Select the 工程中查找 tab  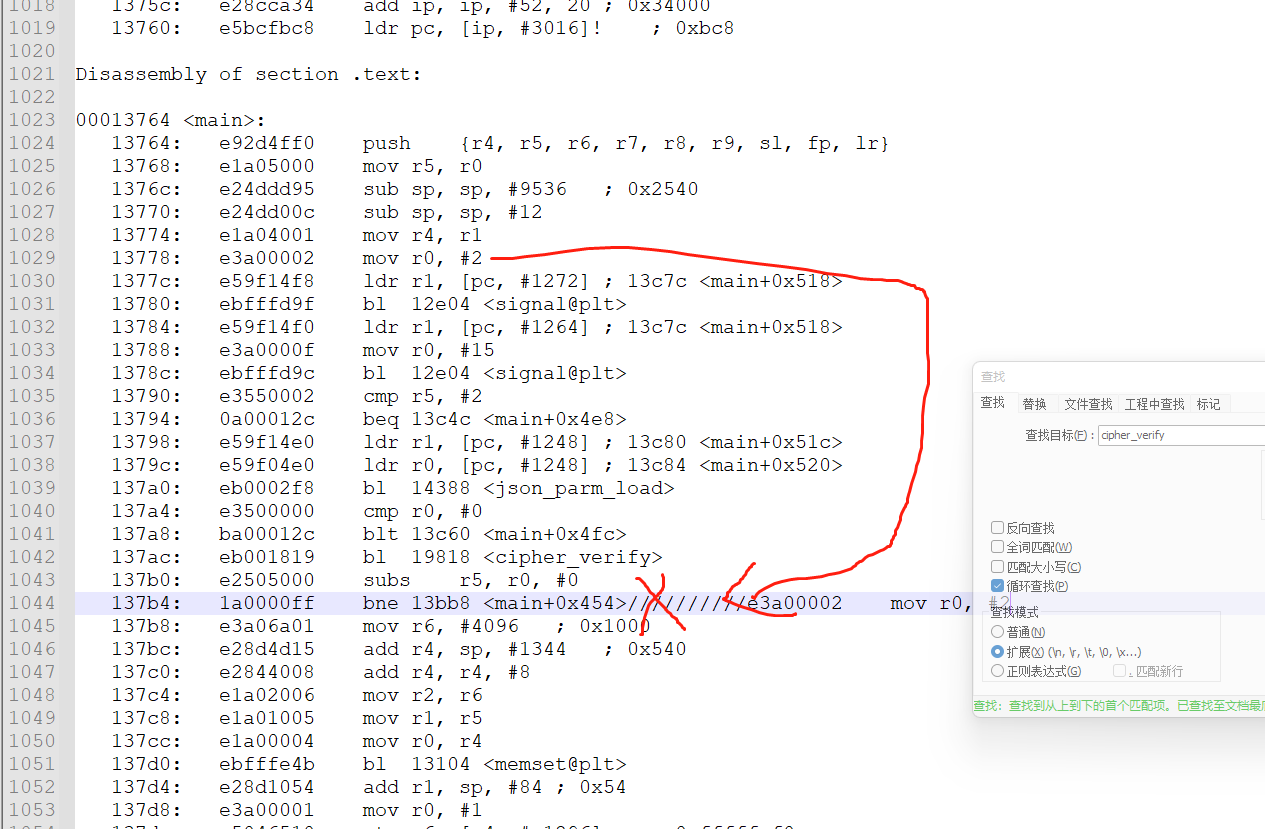1154,404
